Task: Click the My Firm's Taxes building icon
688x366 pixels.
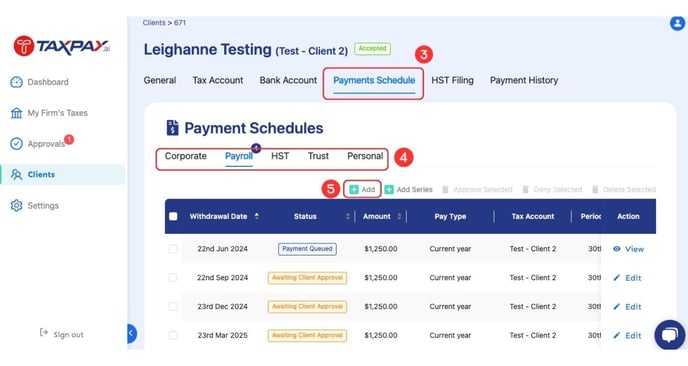Action: 16,113
